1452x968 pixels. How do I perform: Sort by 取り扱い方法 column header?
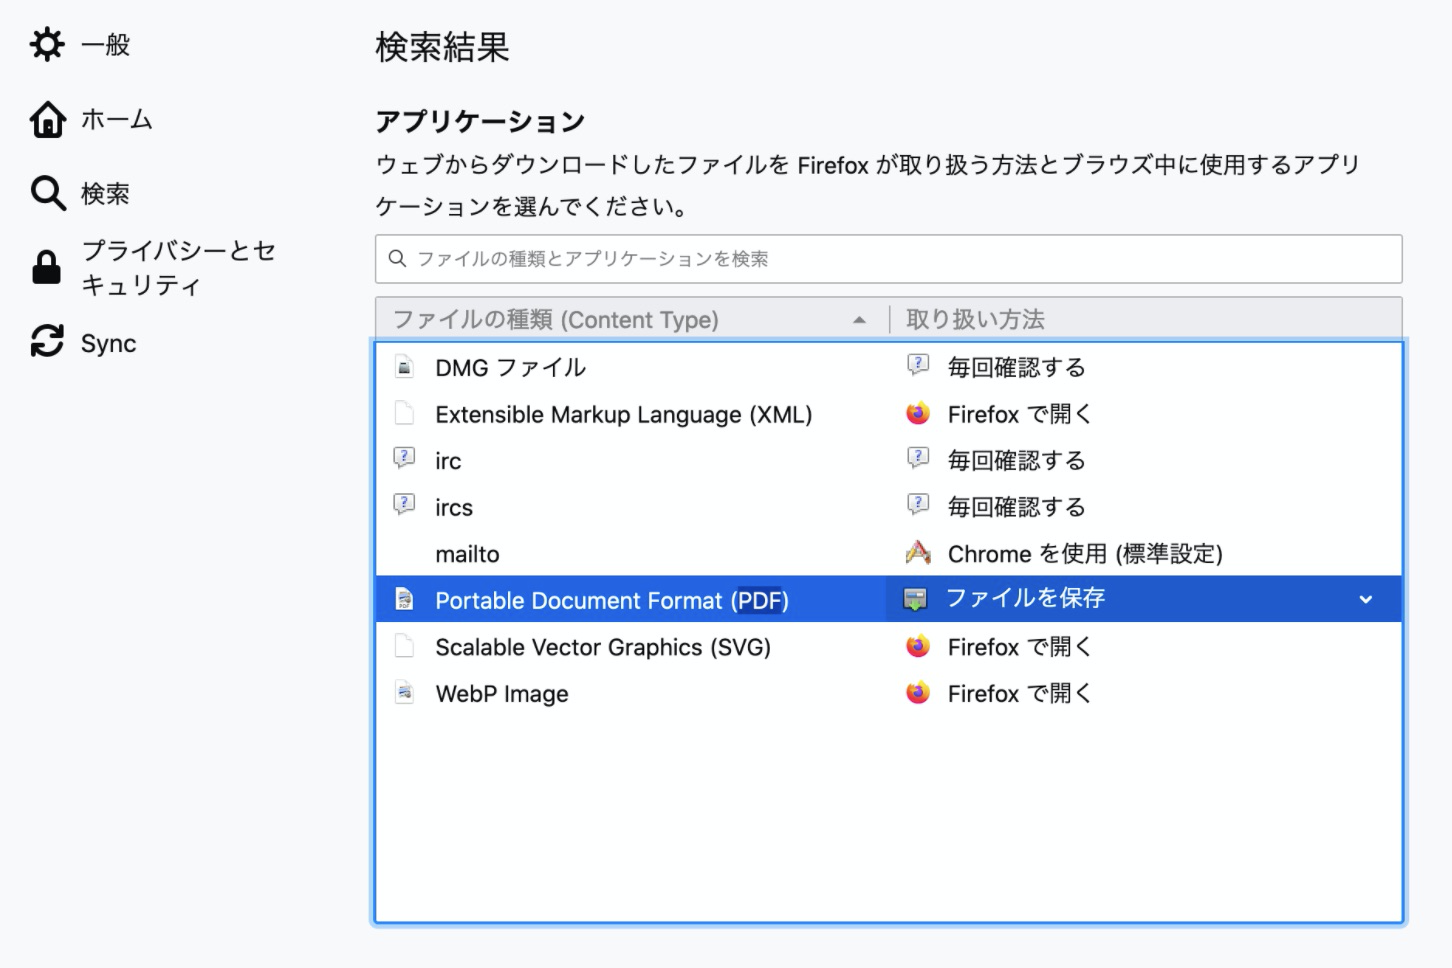tap(1146, 320)
